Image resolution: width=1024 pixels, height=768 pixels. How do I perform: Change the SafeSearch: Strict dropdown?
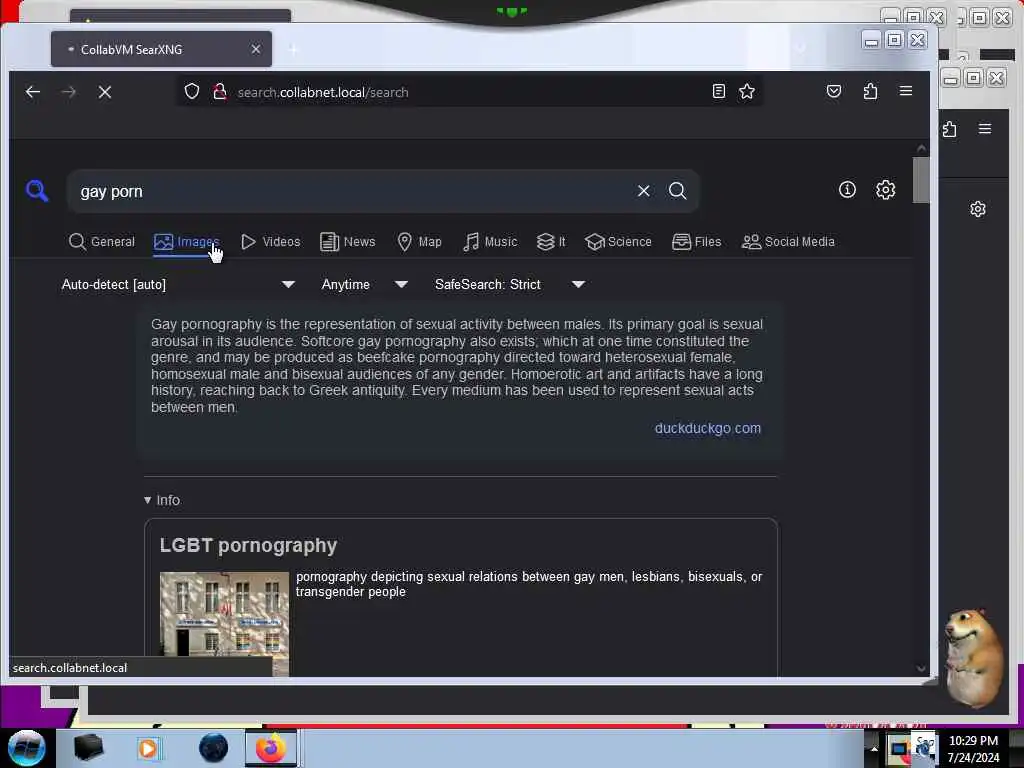pos(509,285)
